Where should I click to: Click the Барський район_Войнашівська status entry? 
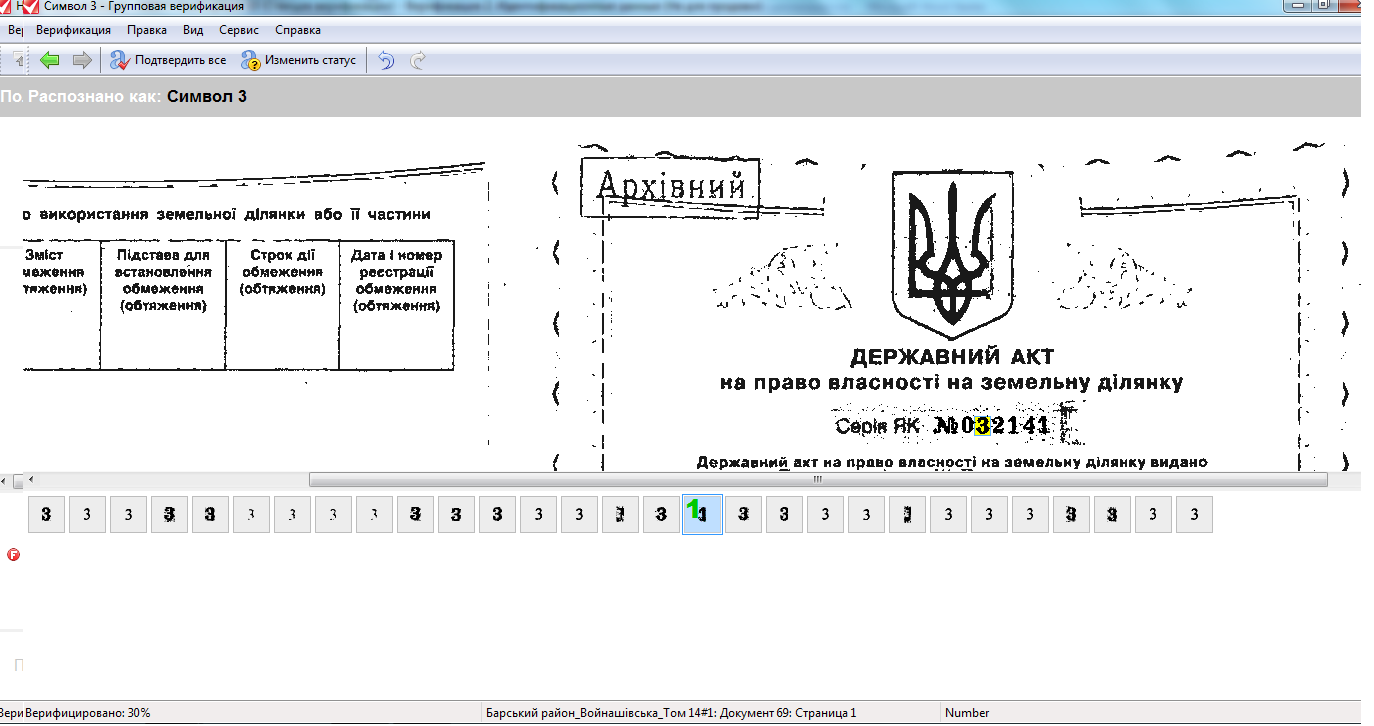click(x=670, y=713)
